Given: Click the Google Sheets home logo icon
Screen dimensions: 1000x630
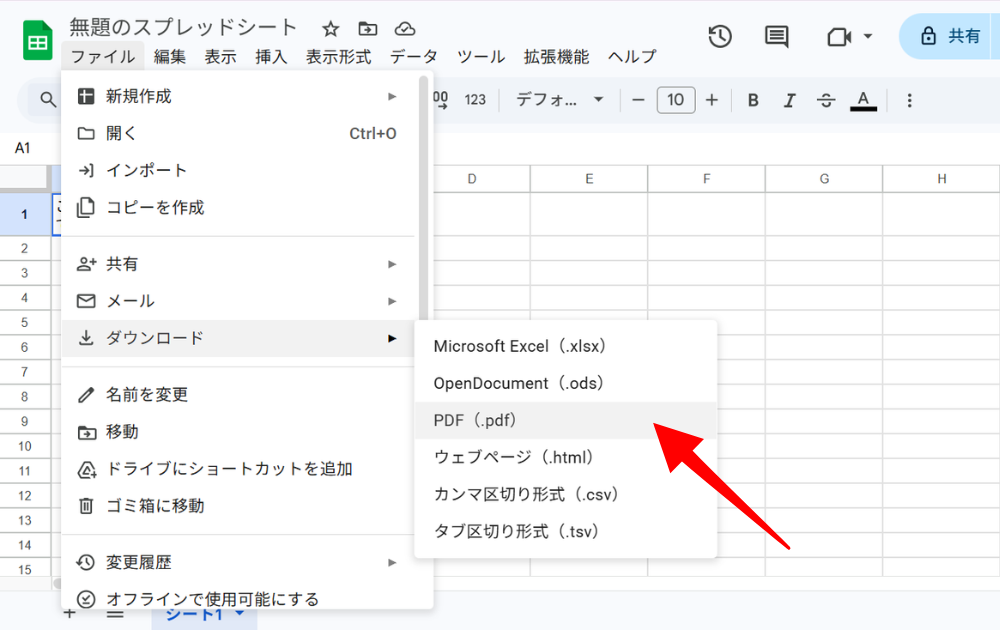Looking at the screenshot, I should click(x=38, y=40).
